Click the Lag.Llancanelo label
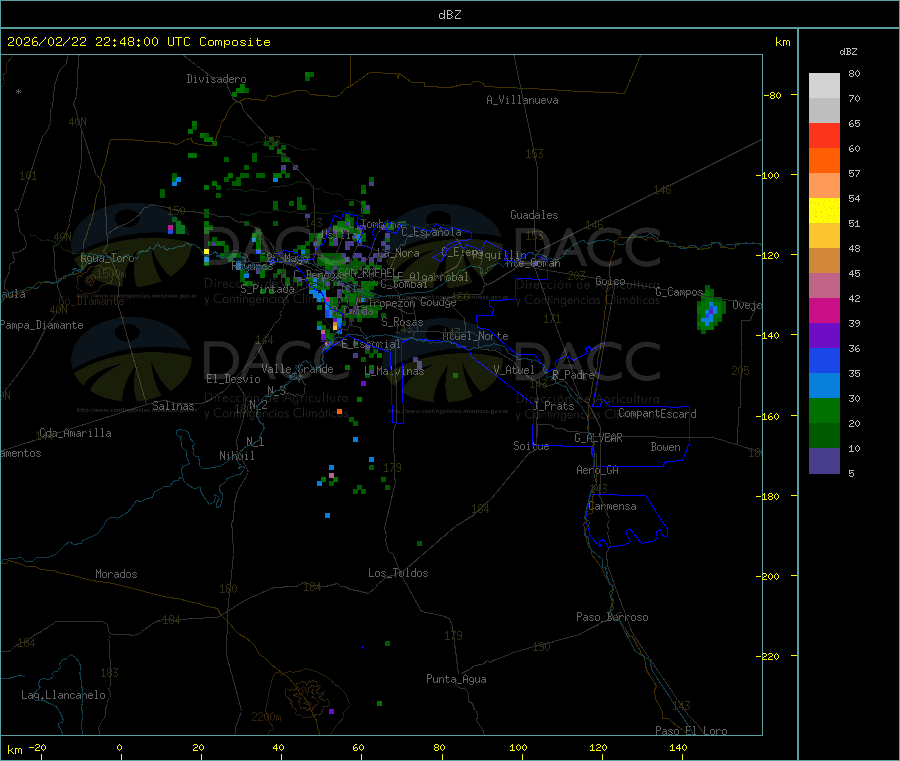The image size is (900, 761). (x=64, y=695)
